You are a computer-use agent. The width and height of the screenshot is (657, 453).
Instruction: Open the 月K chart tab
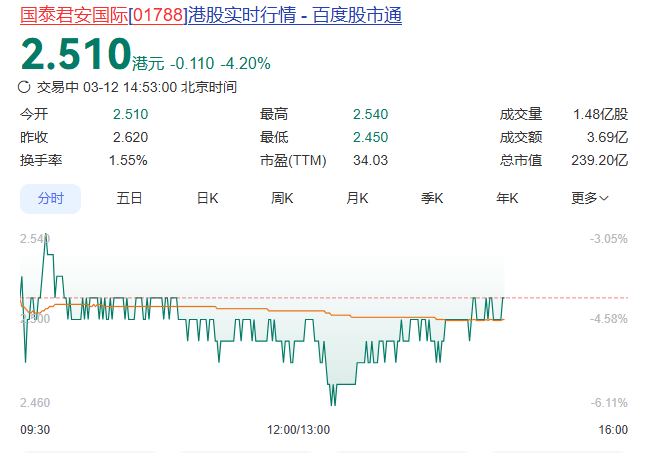tap(357, 198)
